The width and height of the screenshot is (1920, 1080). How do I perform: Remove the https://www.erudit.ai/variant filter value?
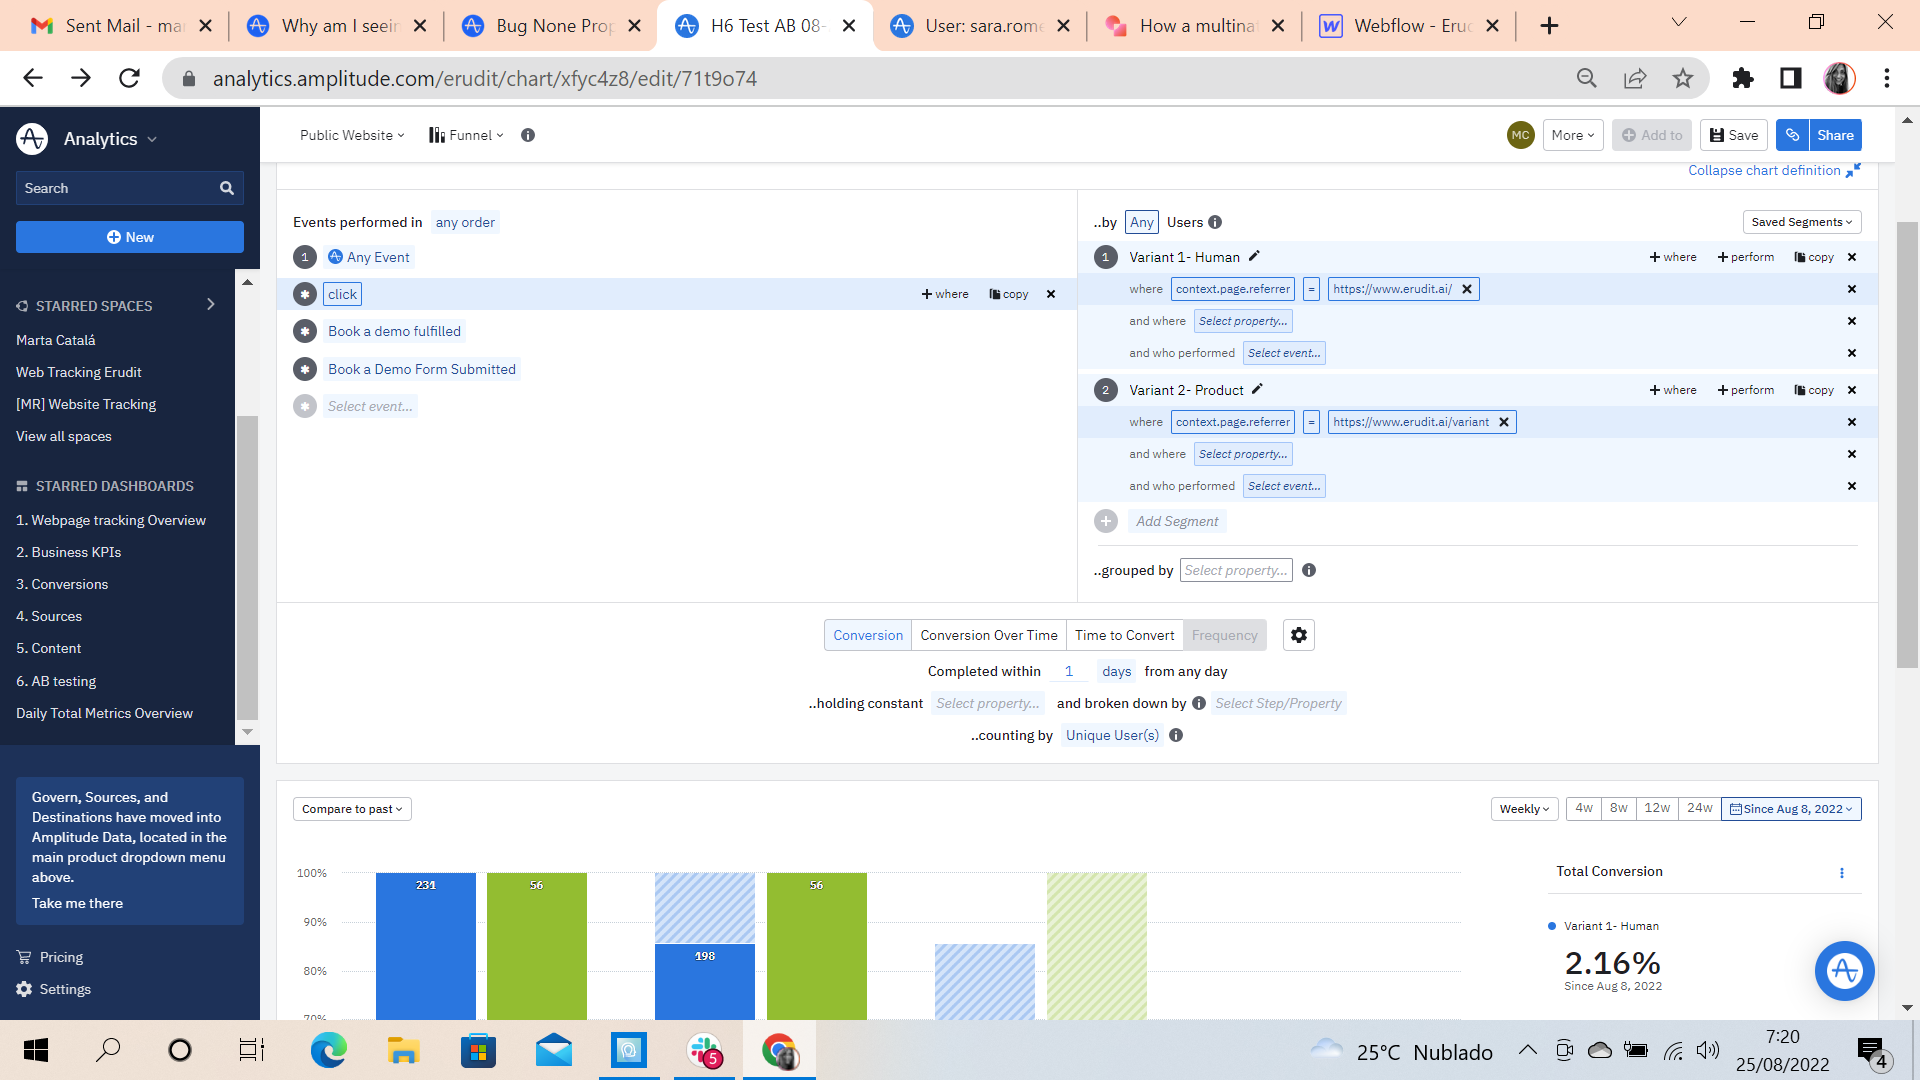[1503, 422]
